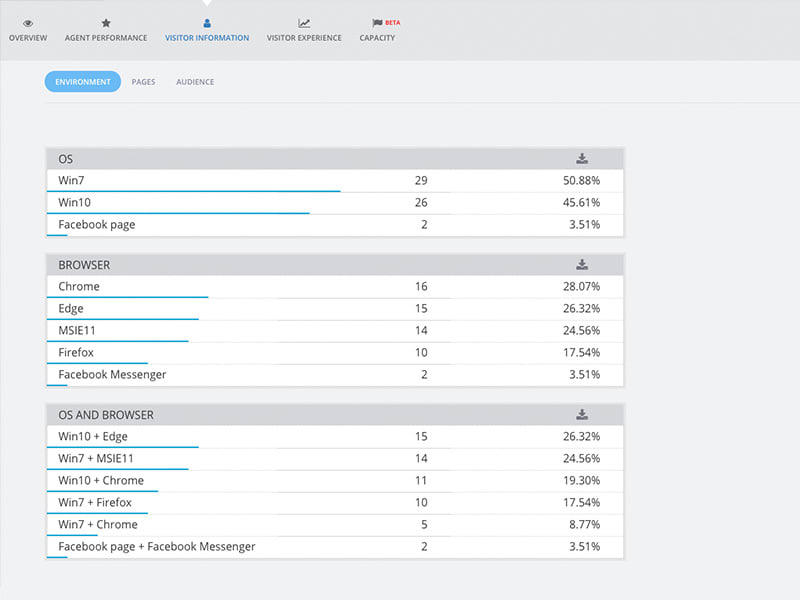
Task: Download the OS table data
Action: point(582,159)
